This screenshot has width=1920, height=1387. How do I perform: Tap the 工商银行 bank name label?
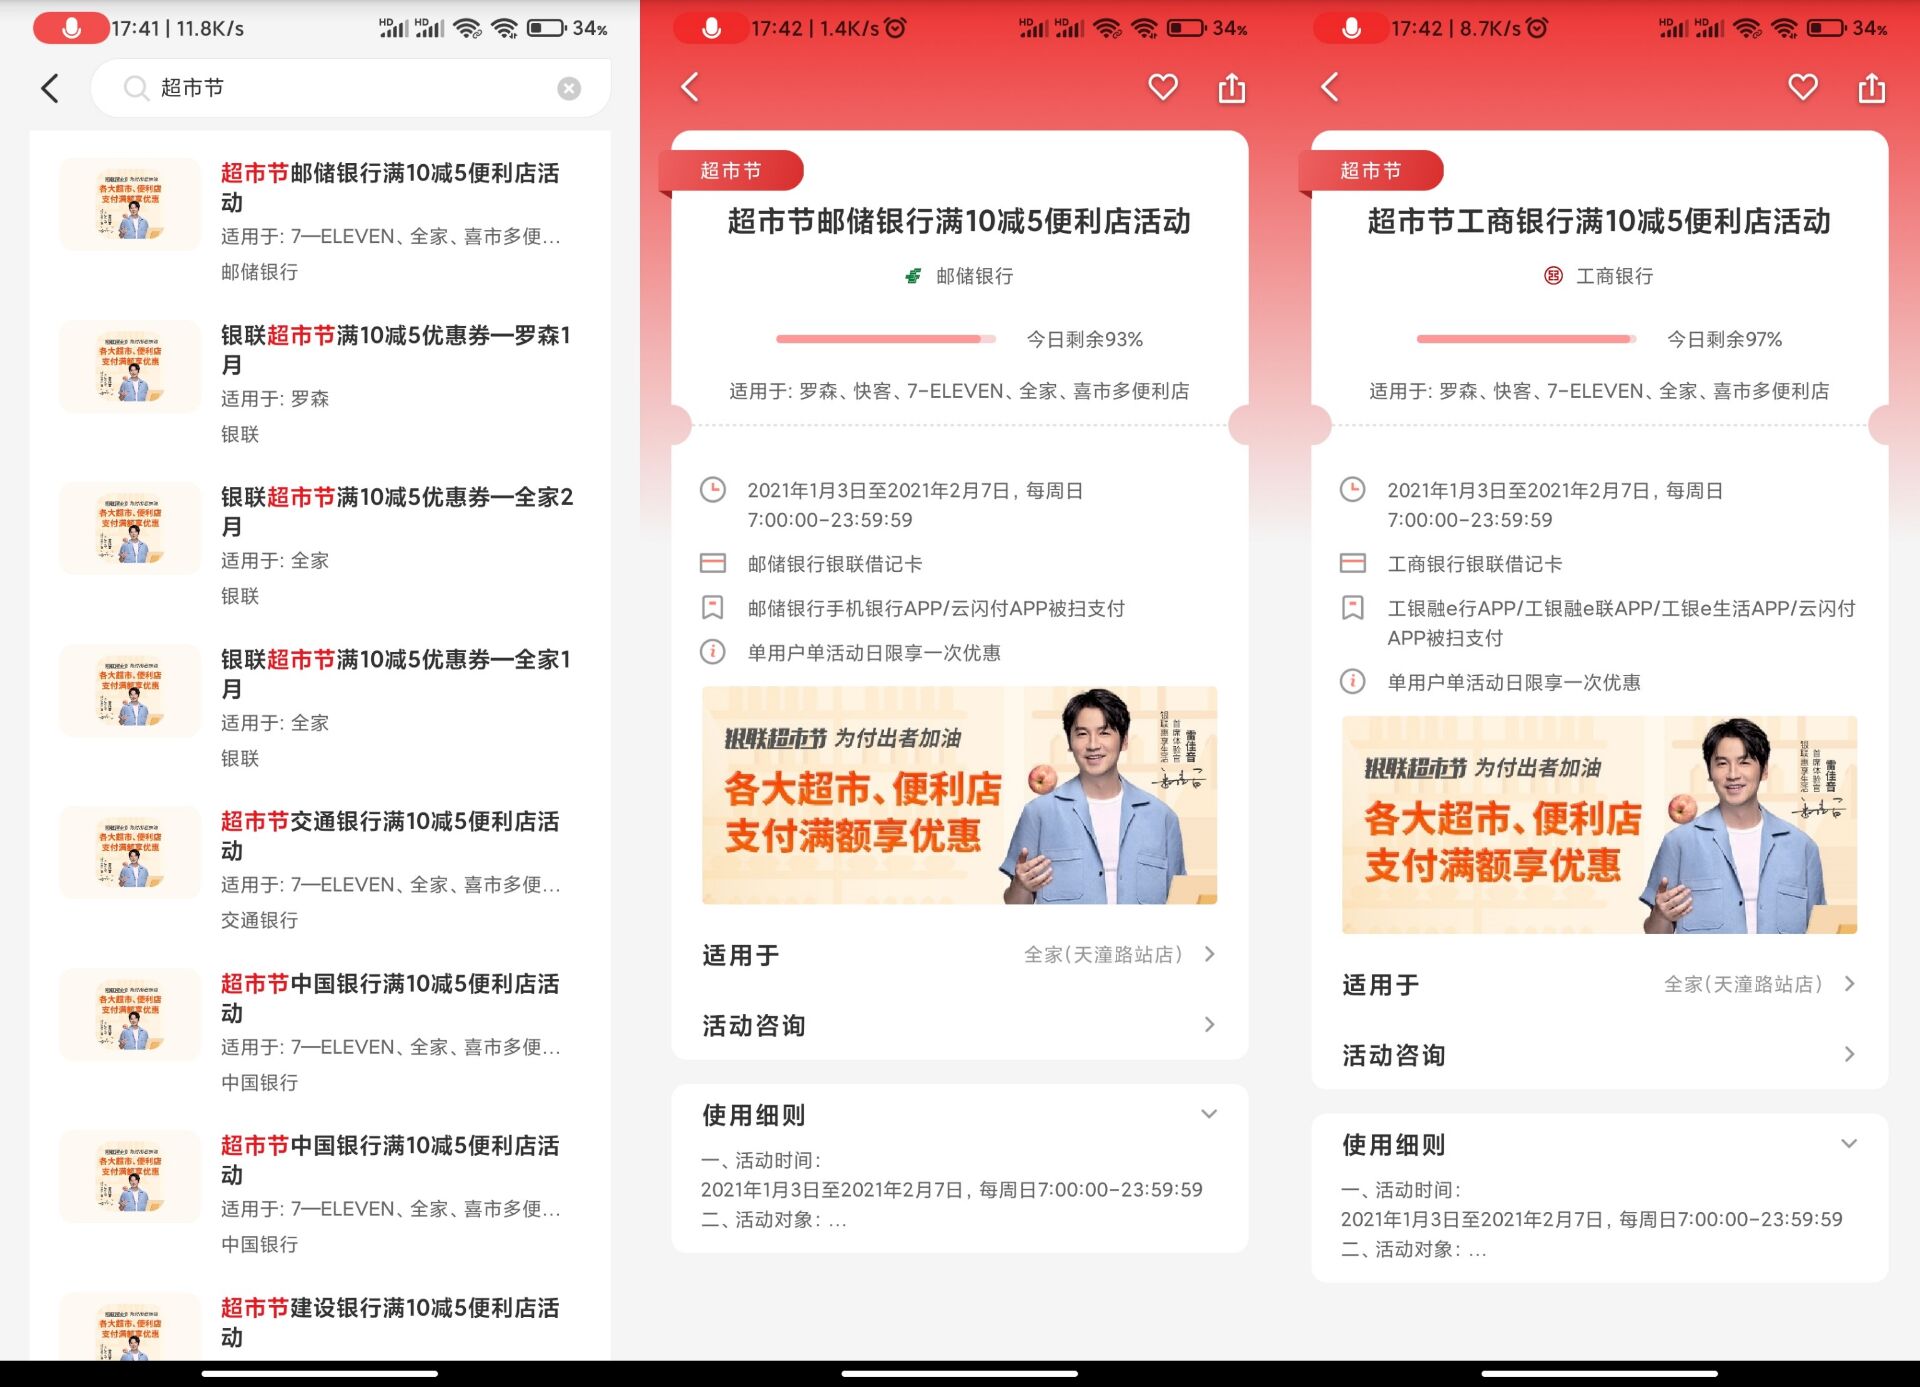click(1614, 276)
